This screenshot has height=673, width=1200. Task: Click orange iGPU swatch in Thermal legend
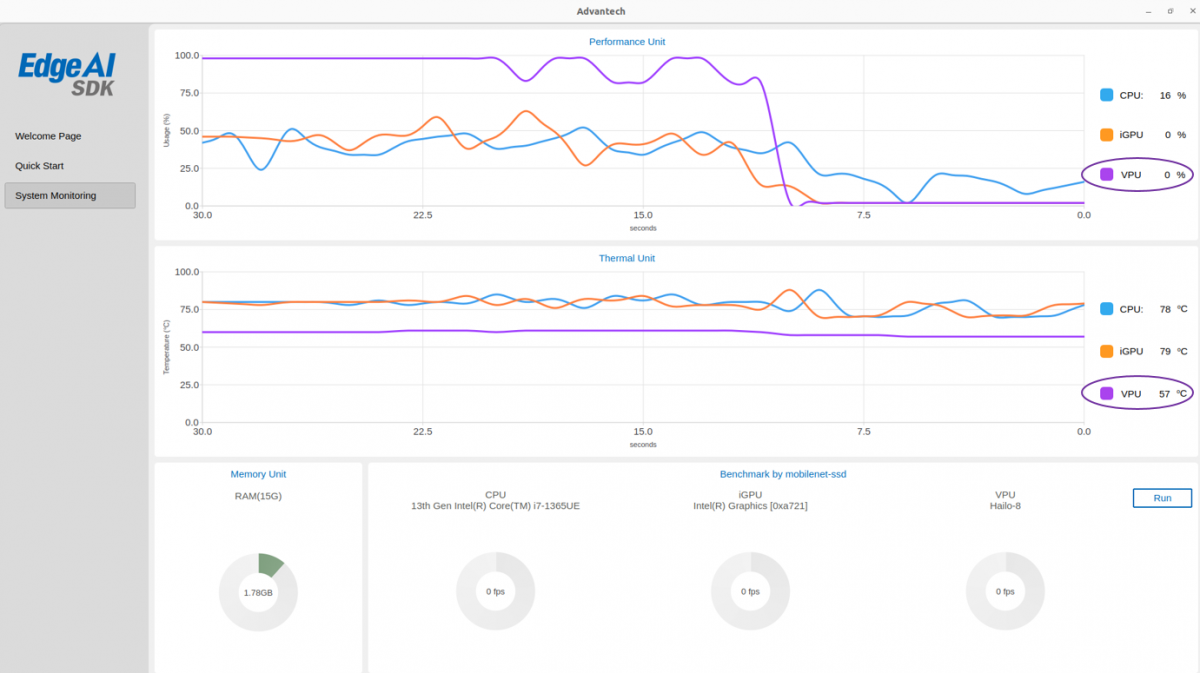[1107, 351]
